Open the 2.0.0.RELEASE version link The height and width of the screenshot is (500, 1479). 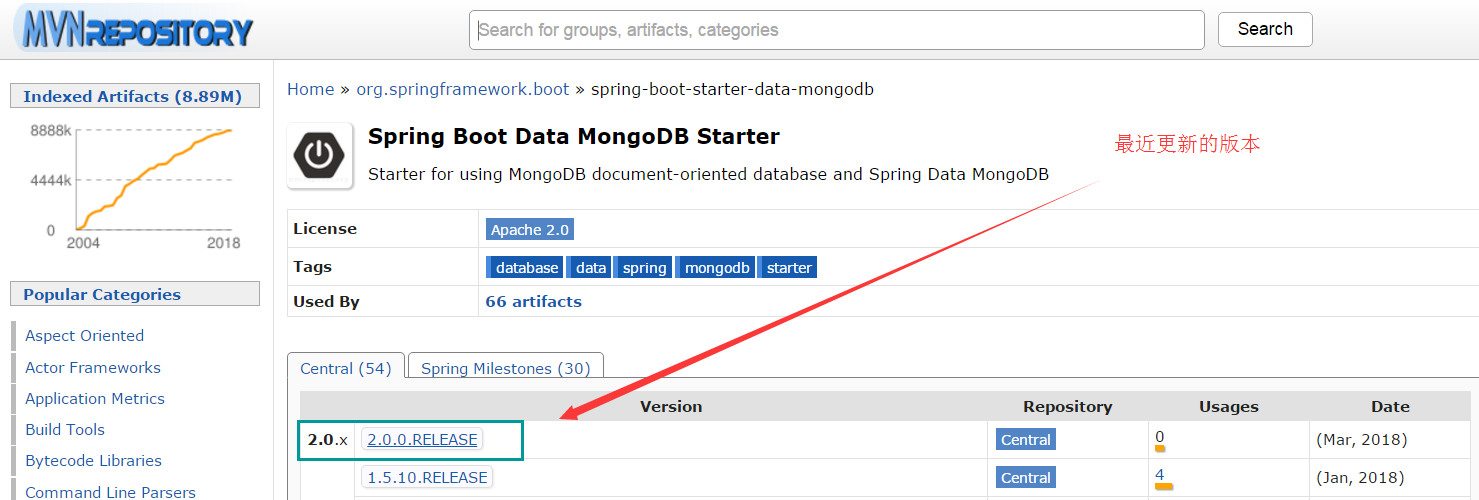click(x=422, y=439)
